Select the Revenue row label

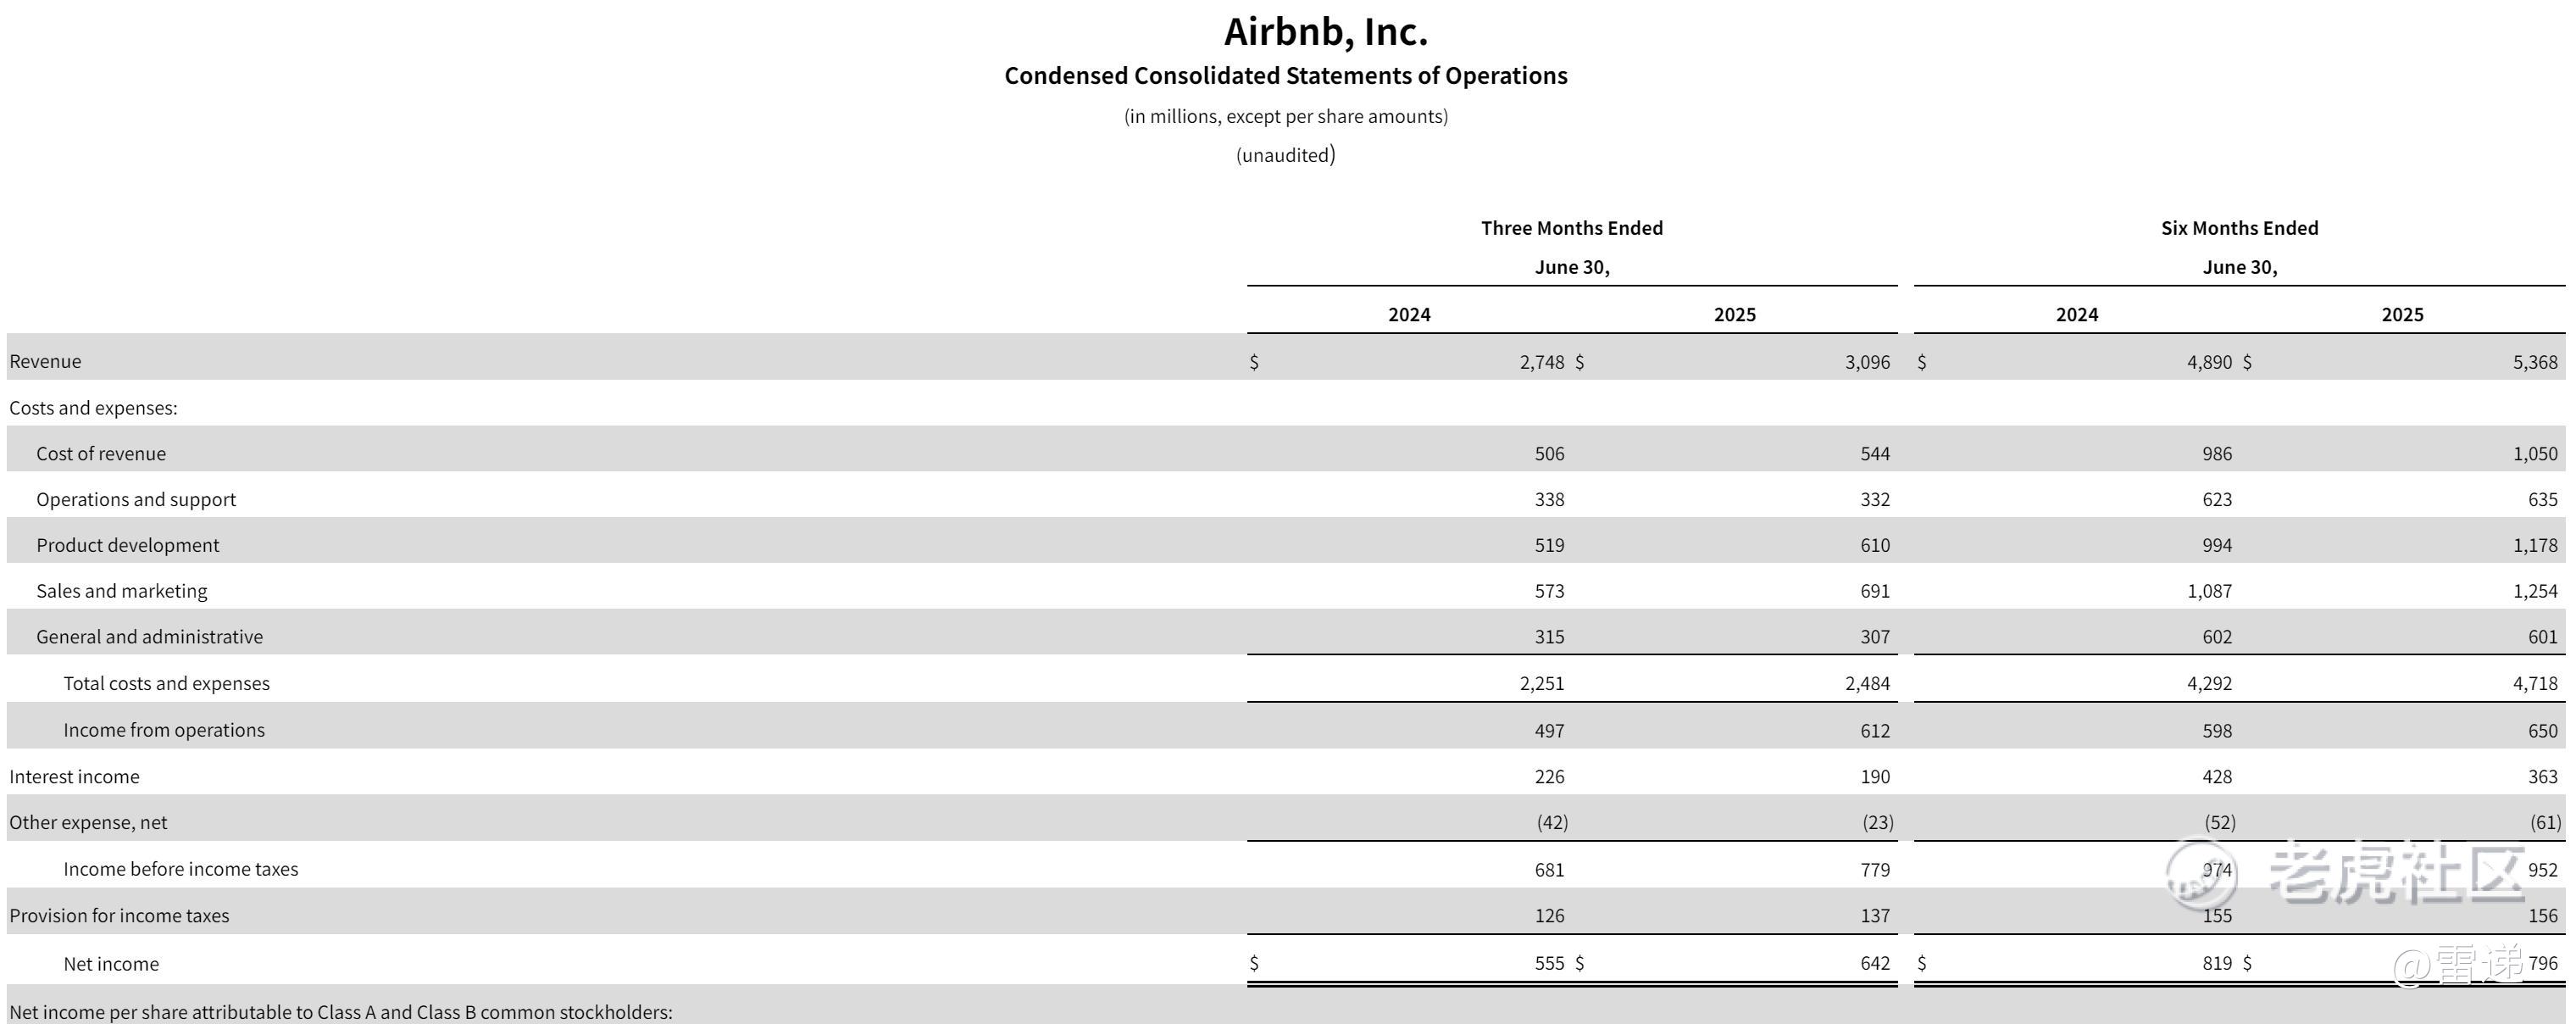[45, 361]
